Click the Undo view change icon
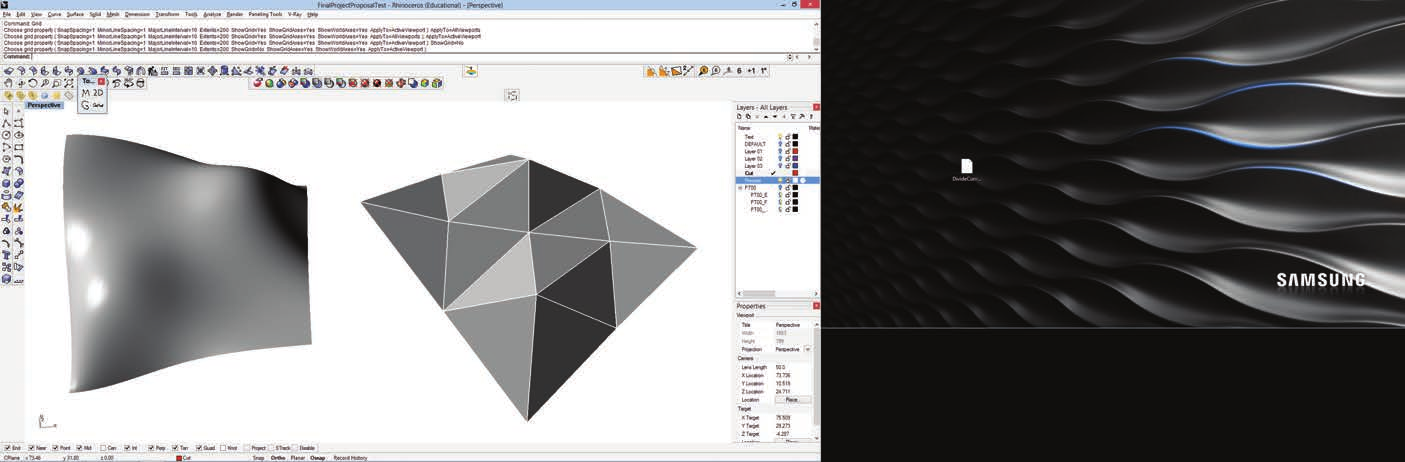This screenshot has height=462, width=1405. [116, 84]
